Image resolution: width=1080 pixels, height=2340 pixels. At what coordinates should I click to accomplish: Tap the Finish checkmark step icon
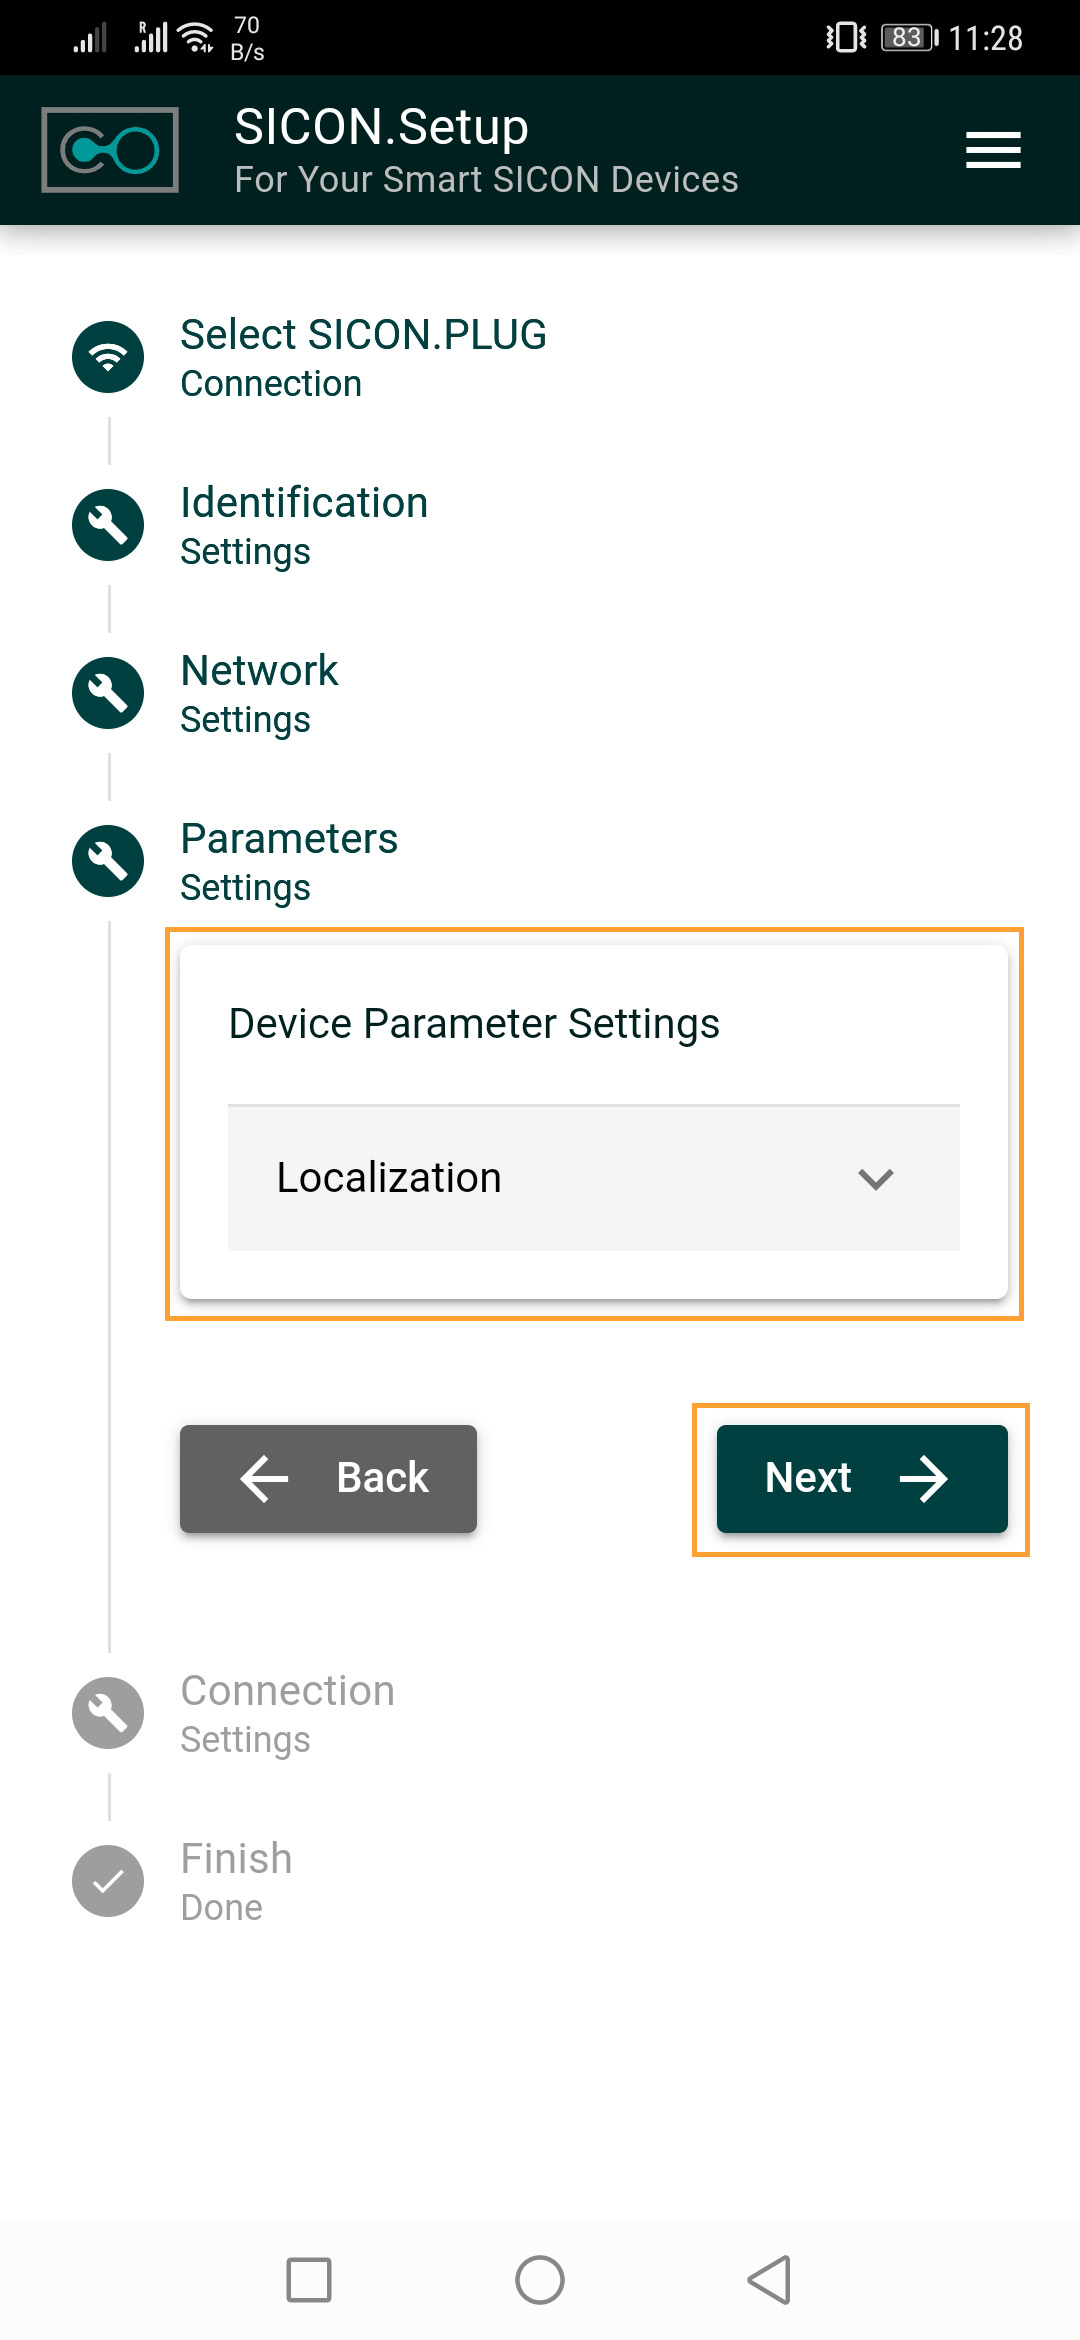(108, 1881)
